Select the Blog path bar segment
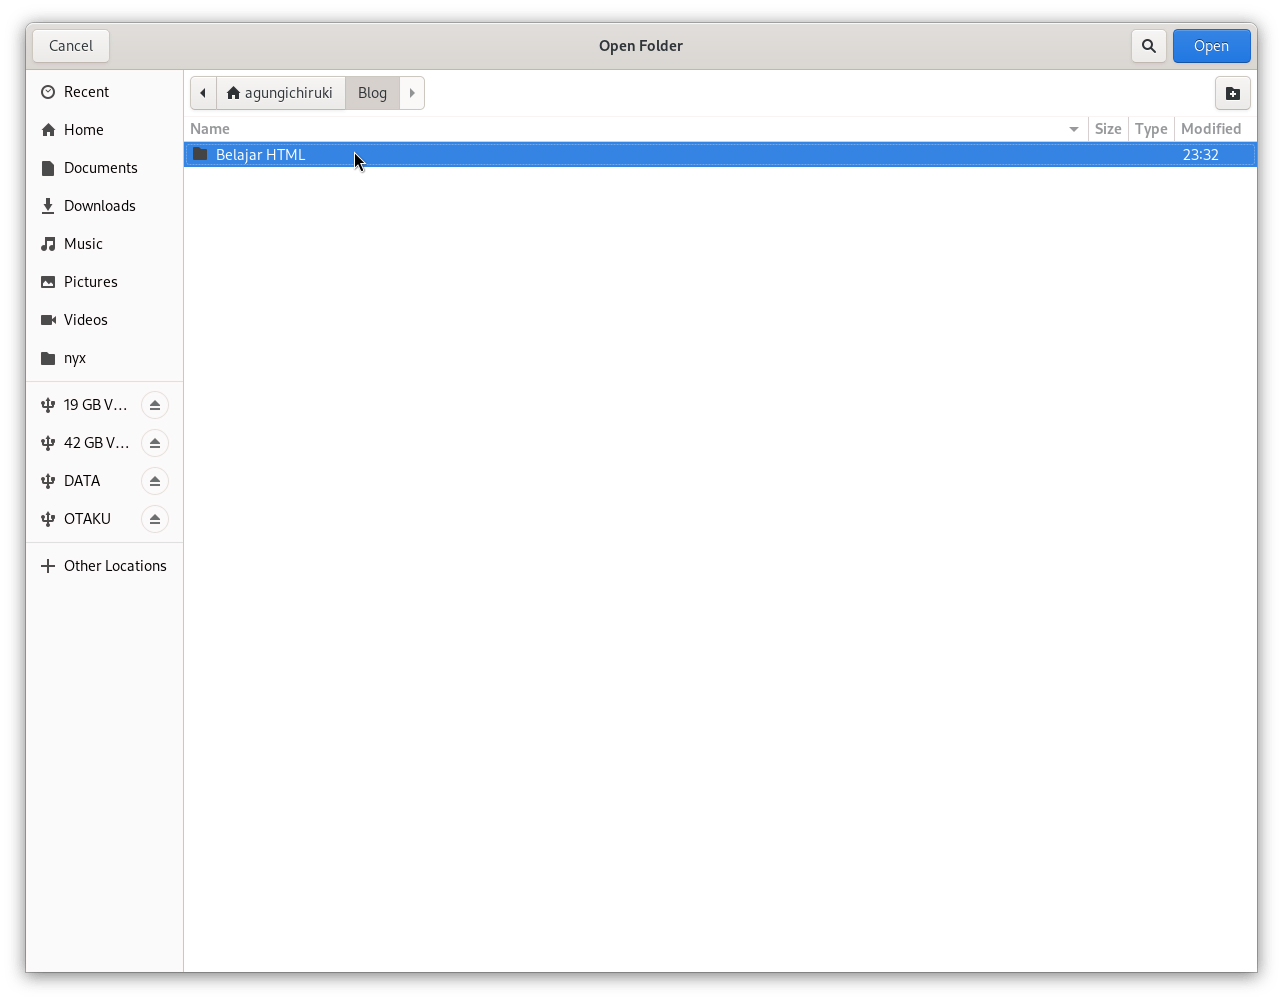1283x1001 pixels. [x=372, y=93]
